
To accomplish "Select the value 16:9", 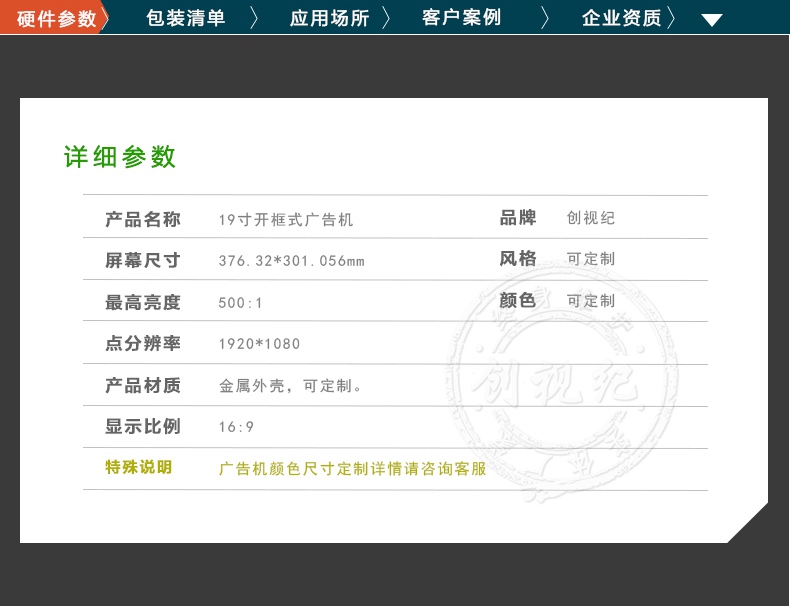I will (x=236, y=427).
